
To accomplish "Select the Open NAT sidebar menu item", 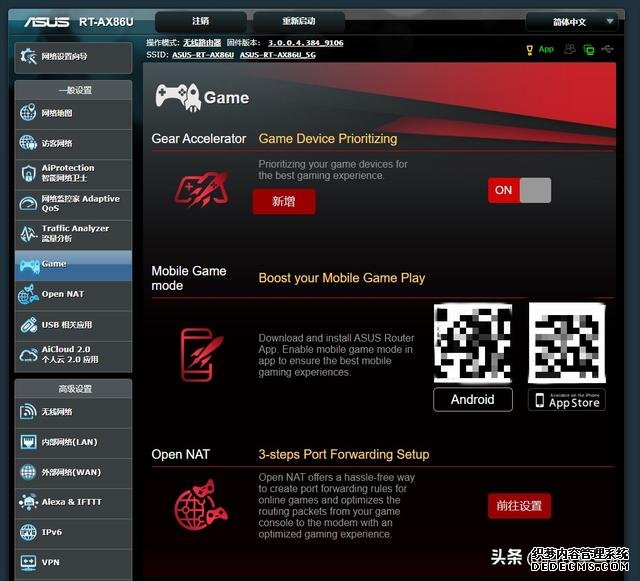I will (73, 294).
